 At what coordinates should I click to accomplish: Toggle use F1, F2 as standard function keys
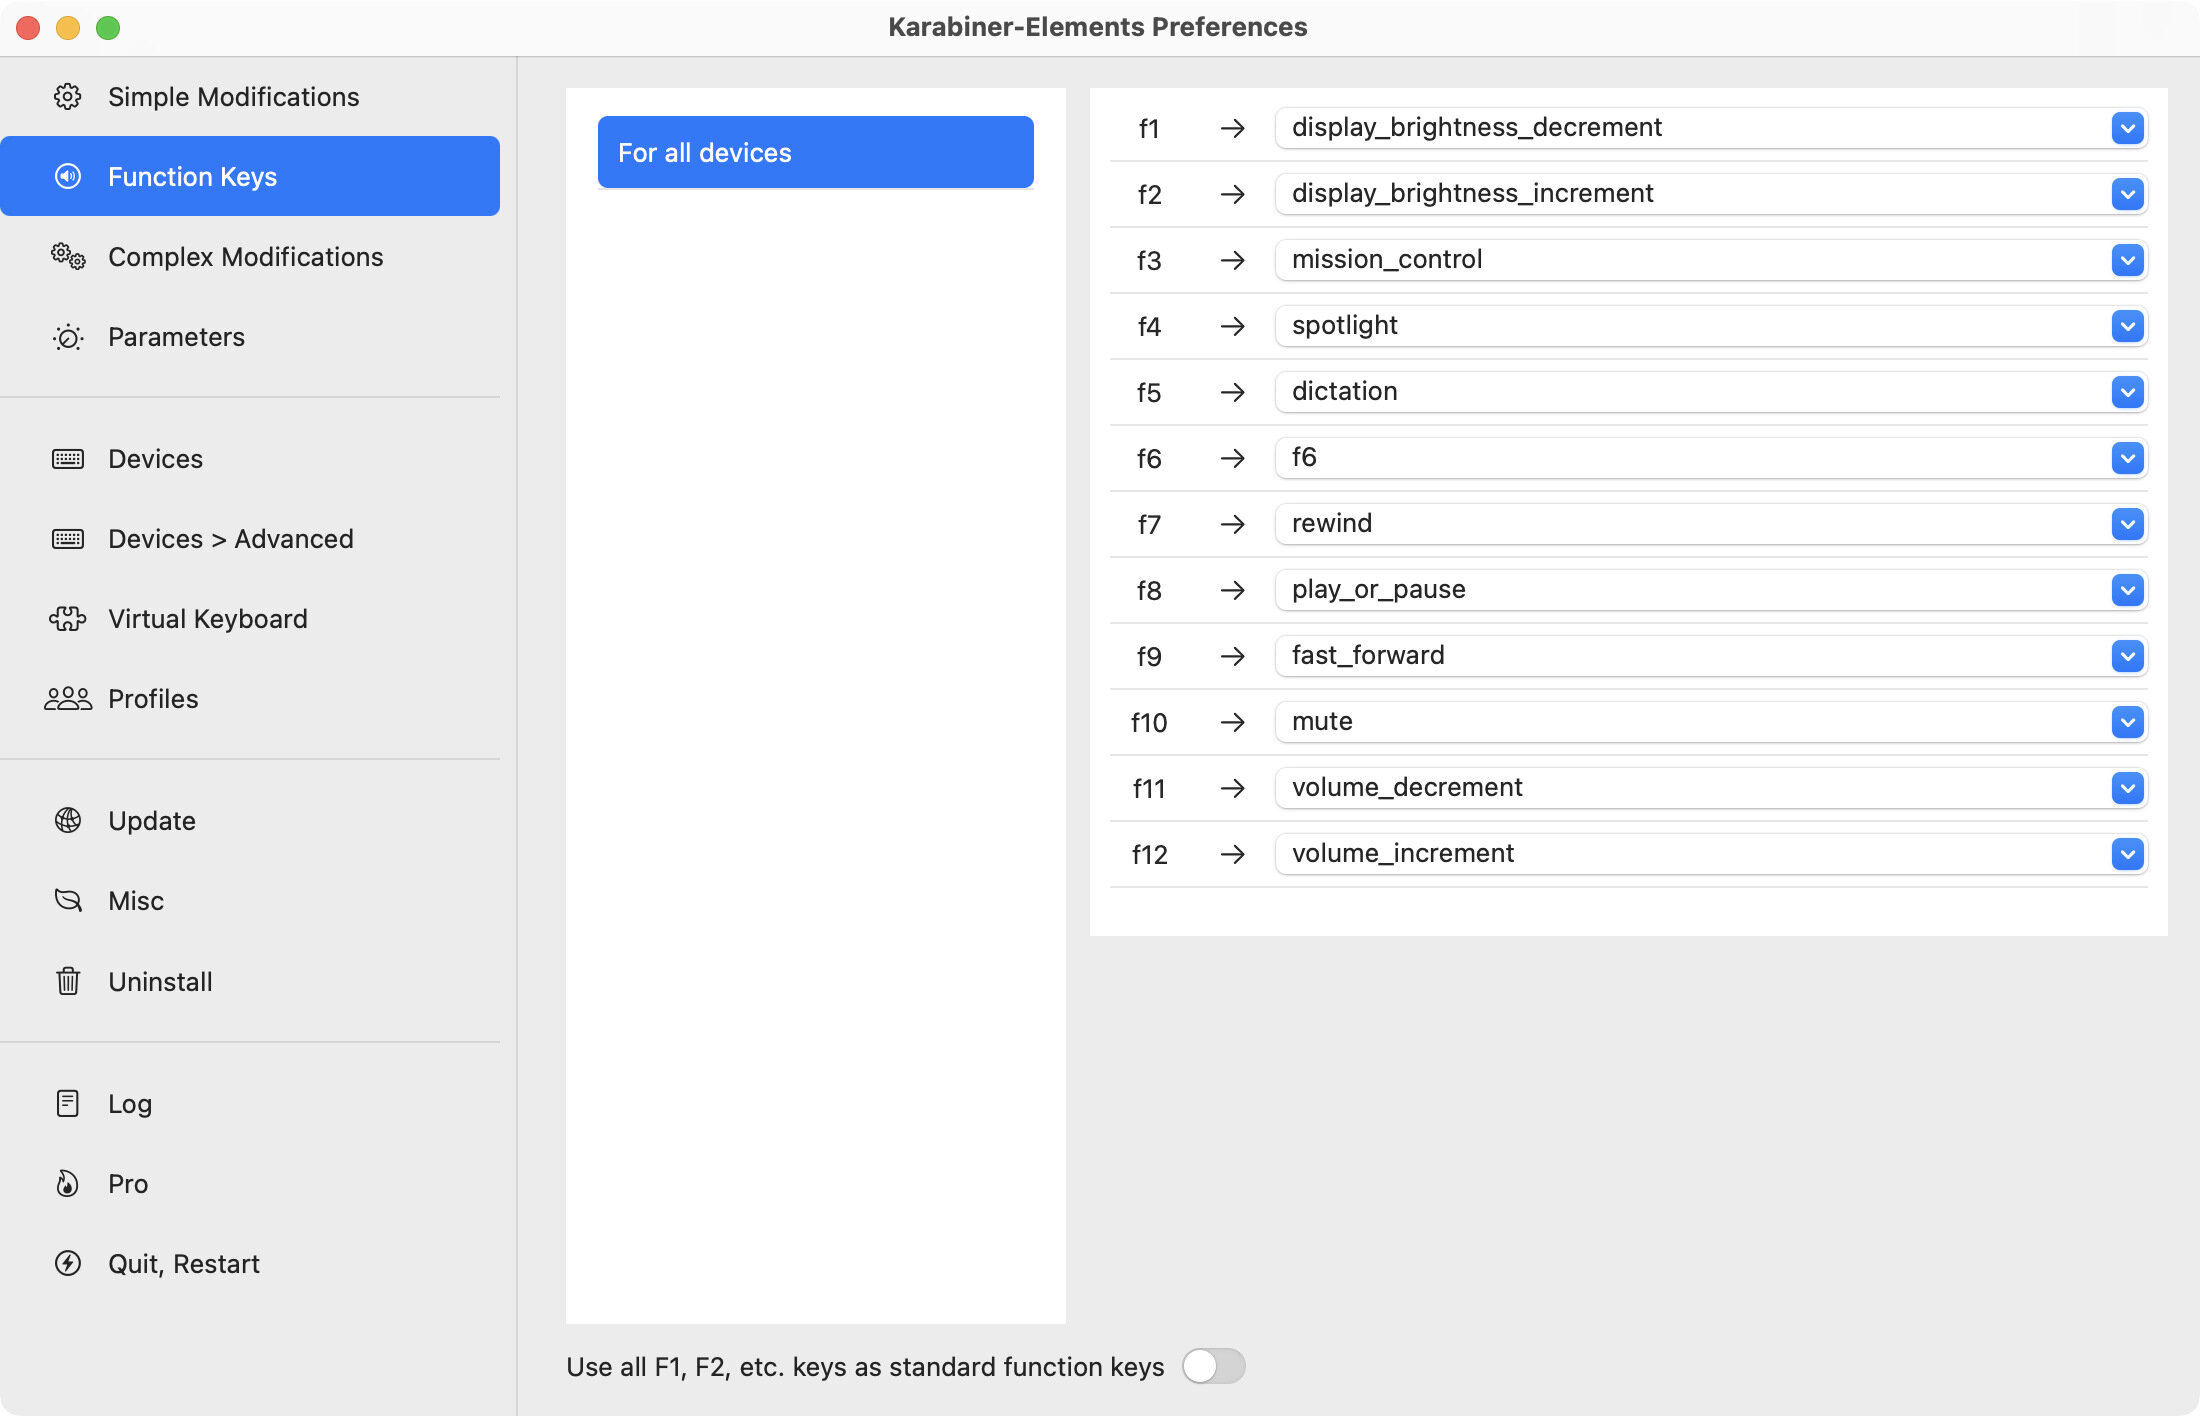point(1213,1366)
